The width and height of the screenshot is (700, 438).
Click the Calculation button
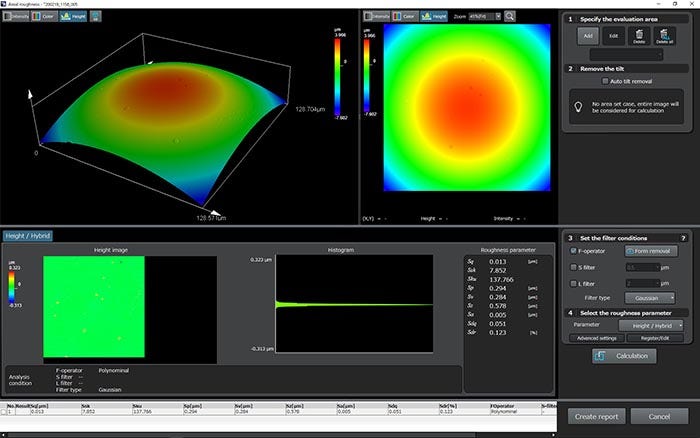pos(624,356)
